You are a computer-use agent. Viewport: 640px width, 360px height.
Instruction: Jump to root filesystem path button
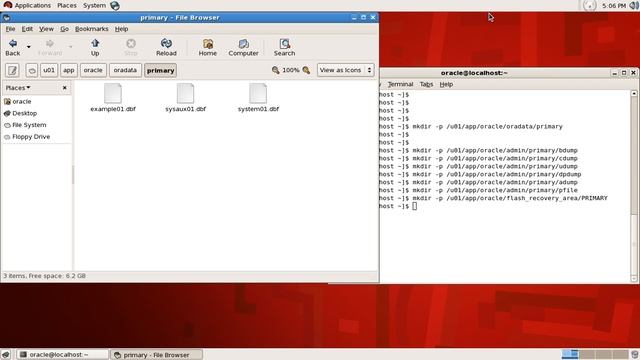(x=32, y=70)
